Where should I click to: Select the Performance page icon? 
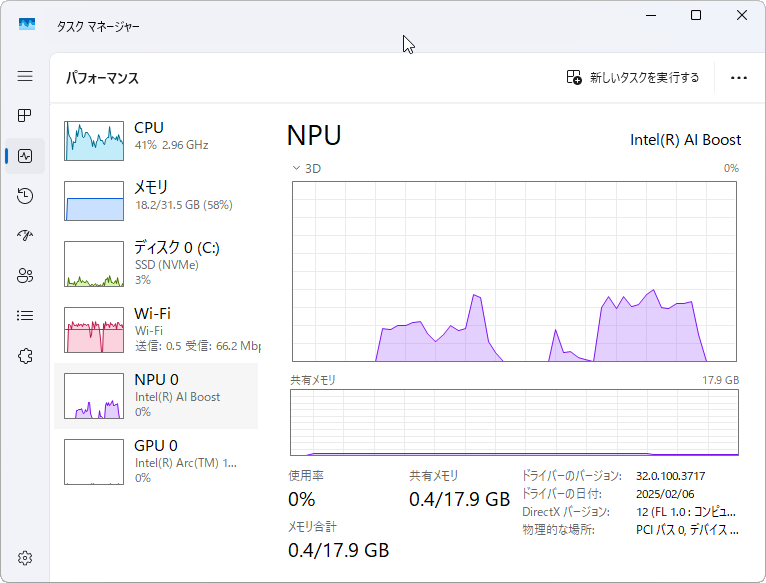(25, 156)
